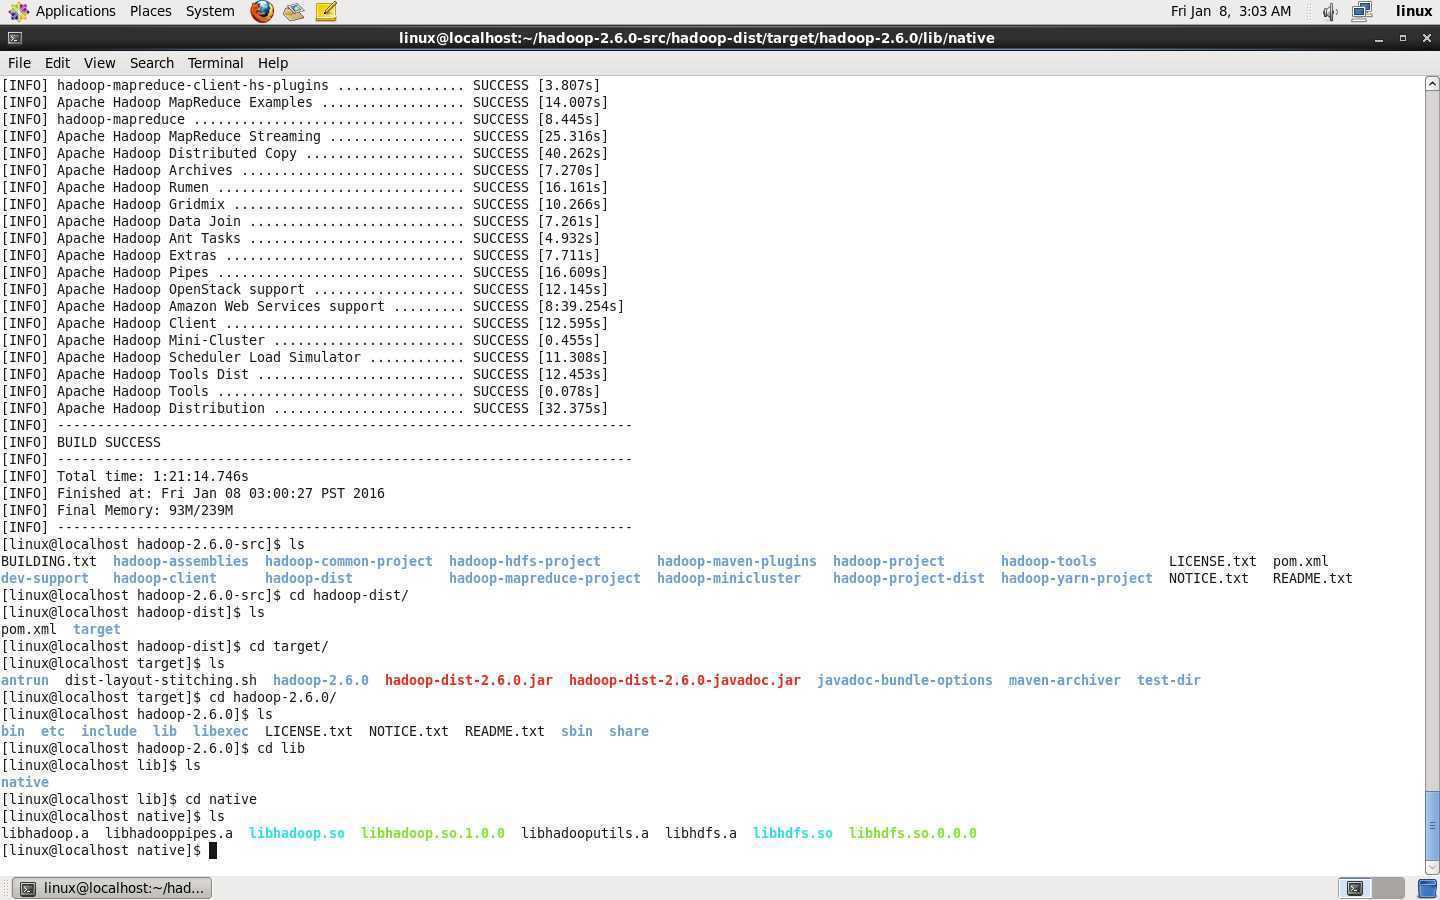This screenshot has height=900, width=1440.
Task: Click the hadoop-tools directory name
Action: click(x=1048, y=561)
